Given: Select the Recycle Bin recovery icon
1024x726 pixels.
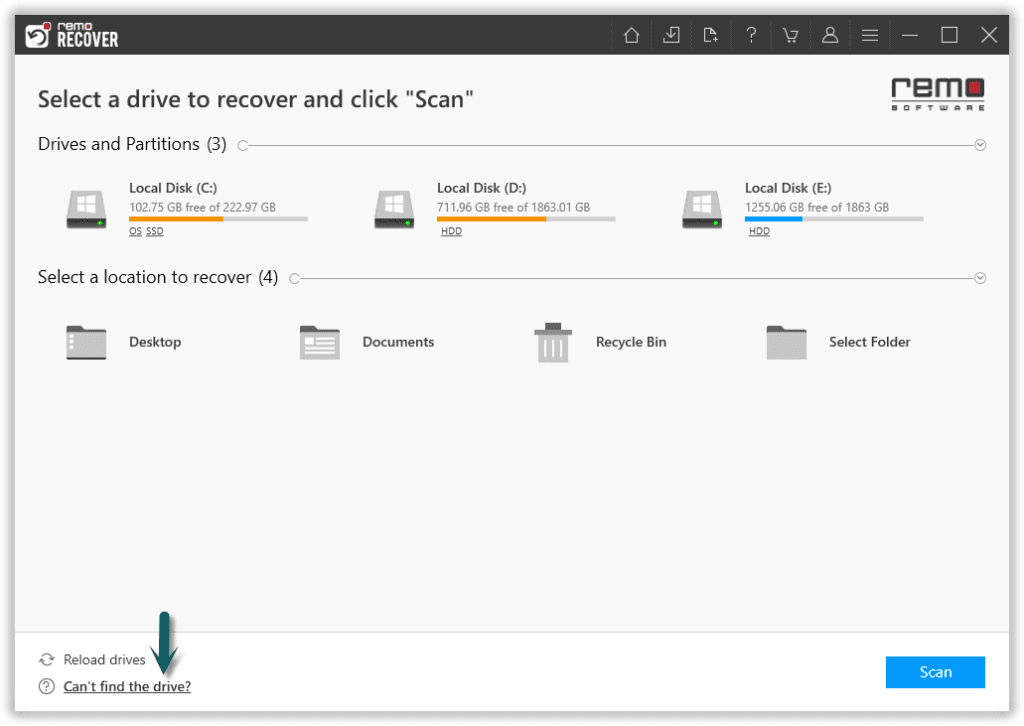Looking at the screenshot, I should coord(553,342).
